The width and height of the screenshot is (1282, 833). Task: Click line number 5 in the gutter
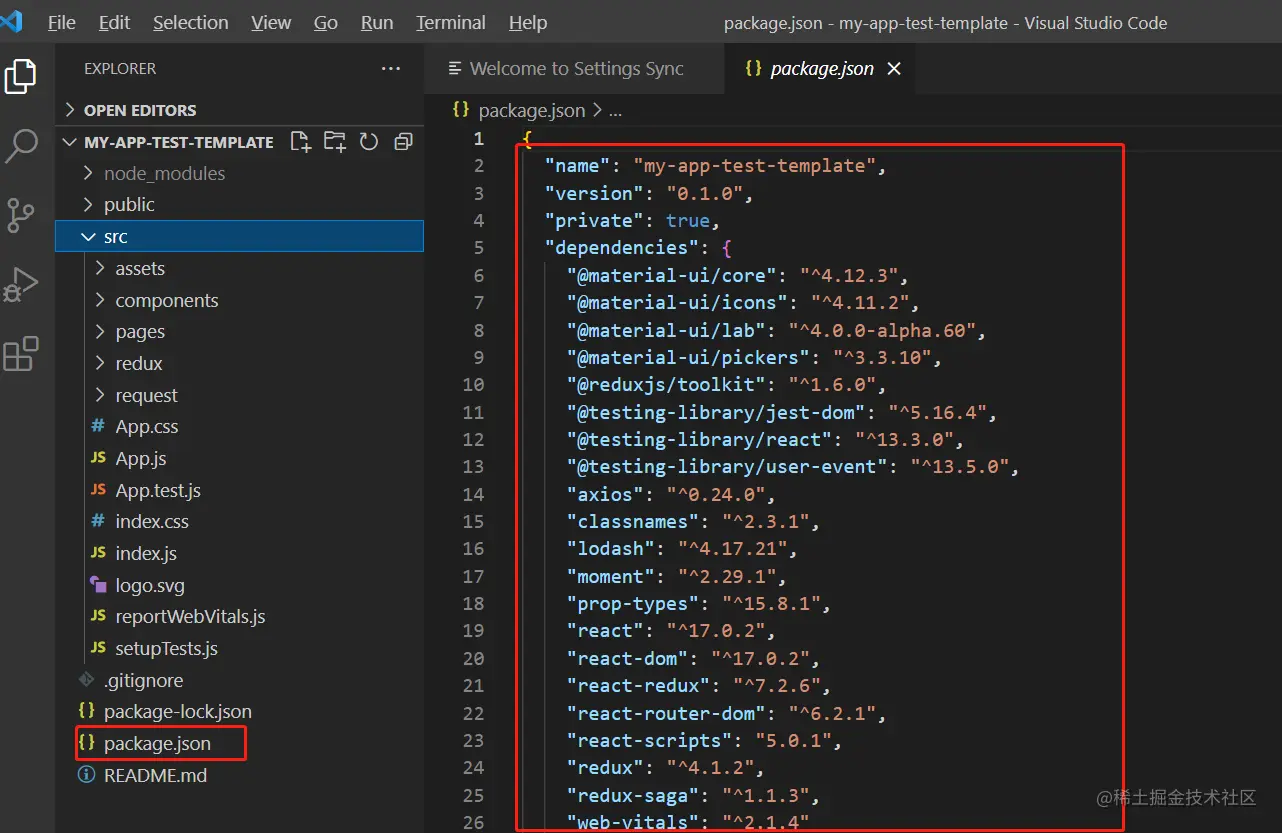[x=479, y=247]
